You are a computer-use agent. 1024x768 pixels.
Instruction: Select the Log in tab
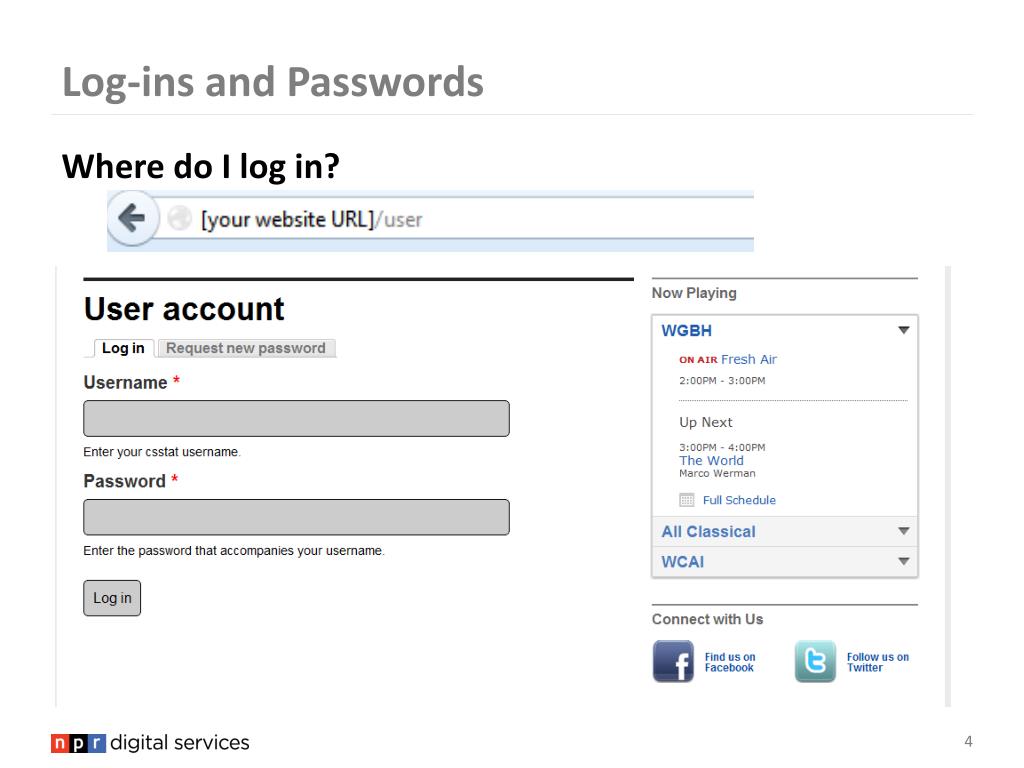coord(123,348)
